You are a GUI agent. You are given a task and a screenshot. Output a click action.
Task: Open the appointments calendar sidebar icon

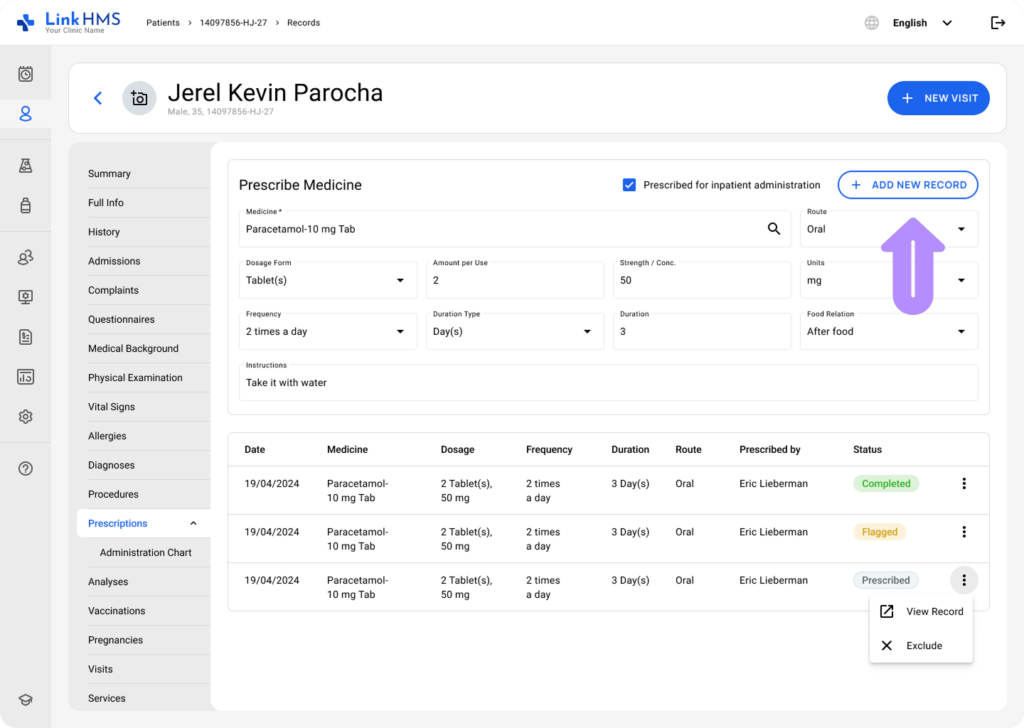point(26,74)
